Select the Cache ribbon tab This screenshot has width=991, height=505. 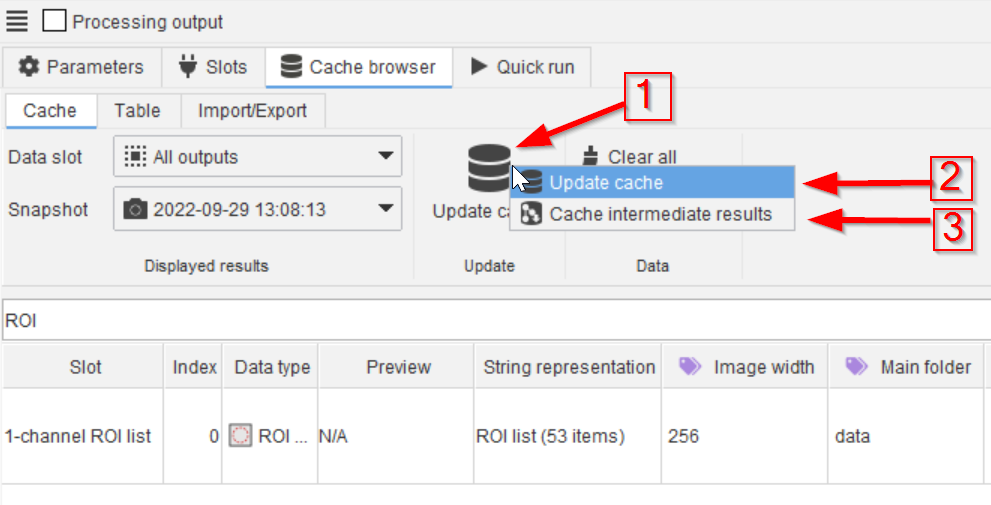(x=51, y=111)
